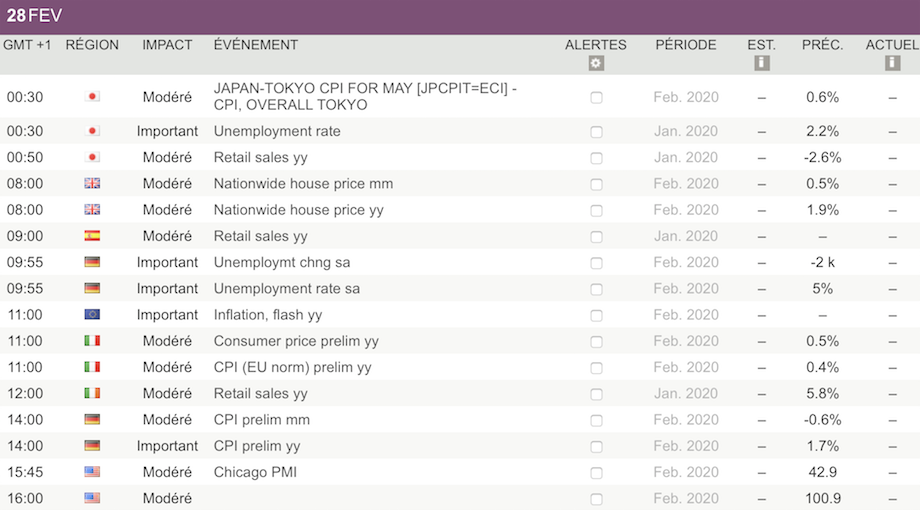Toggle alert for German CPI prelim yy
This screenshot has width=920, height=510.
tap(596, 447)
